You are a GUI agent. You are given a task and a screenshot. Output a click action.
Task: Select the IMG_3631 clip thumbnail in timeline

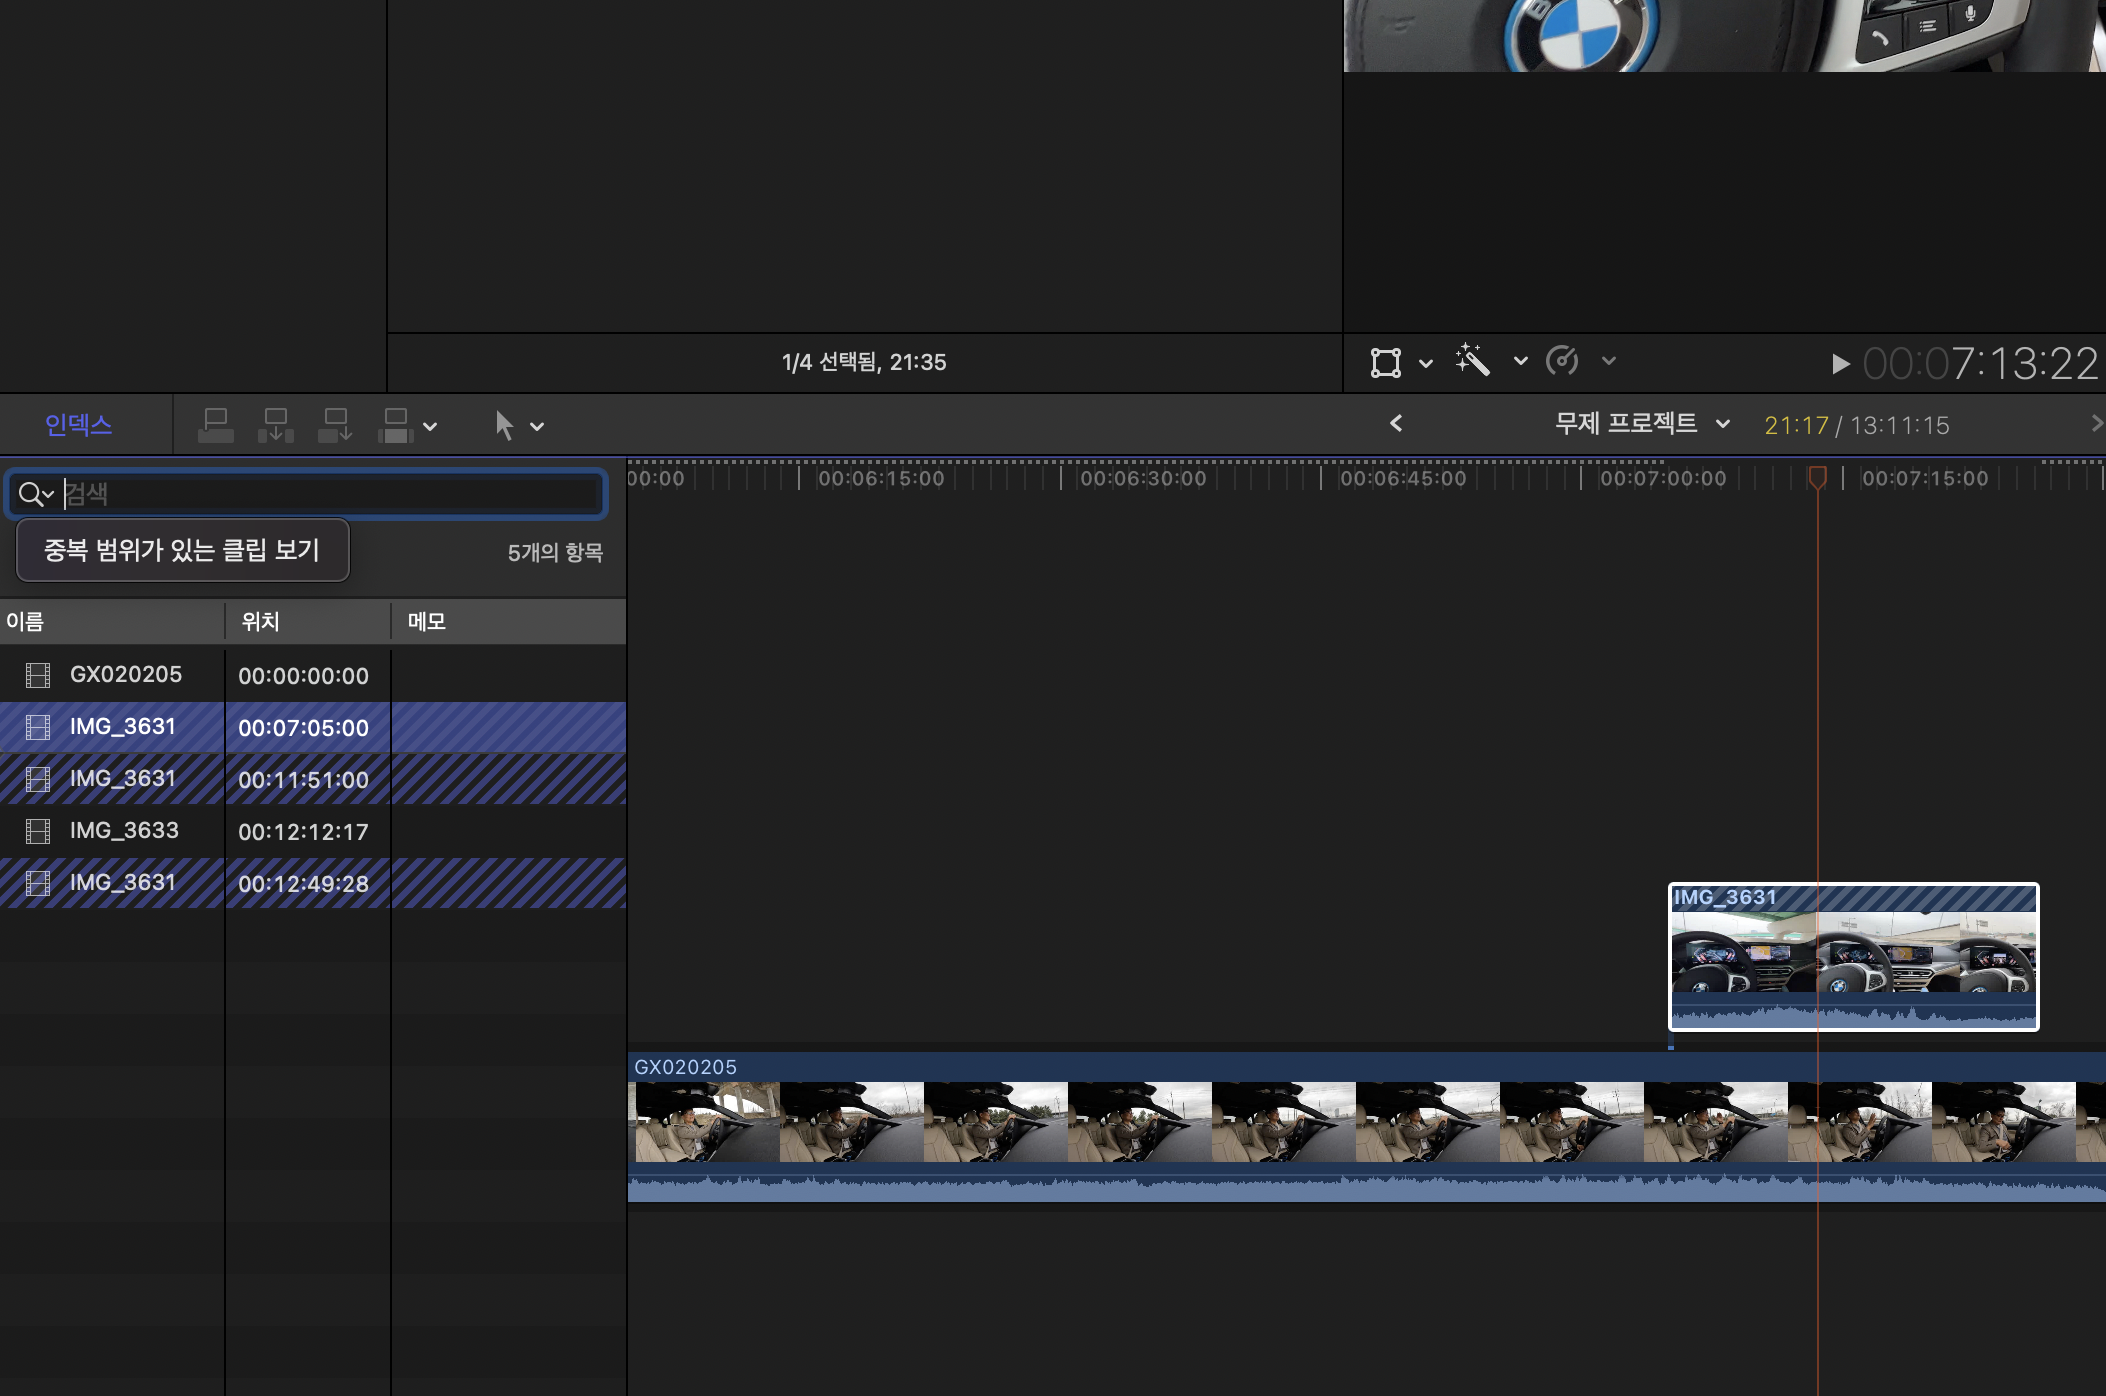1852,951
